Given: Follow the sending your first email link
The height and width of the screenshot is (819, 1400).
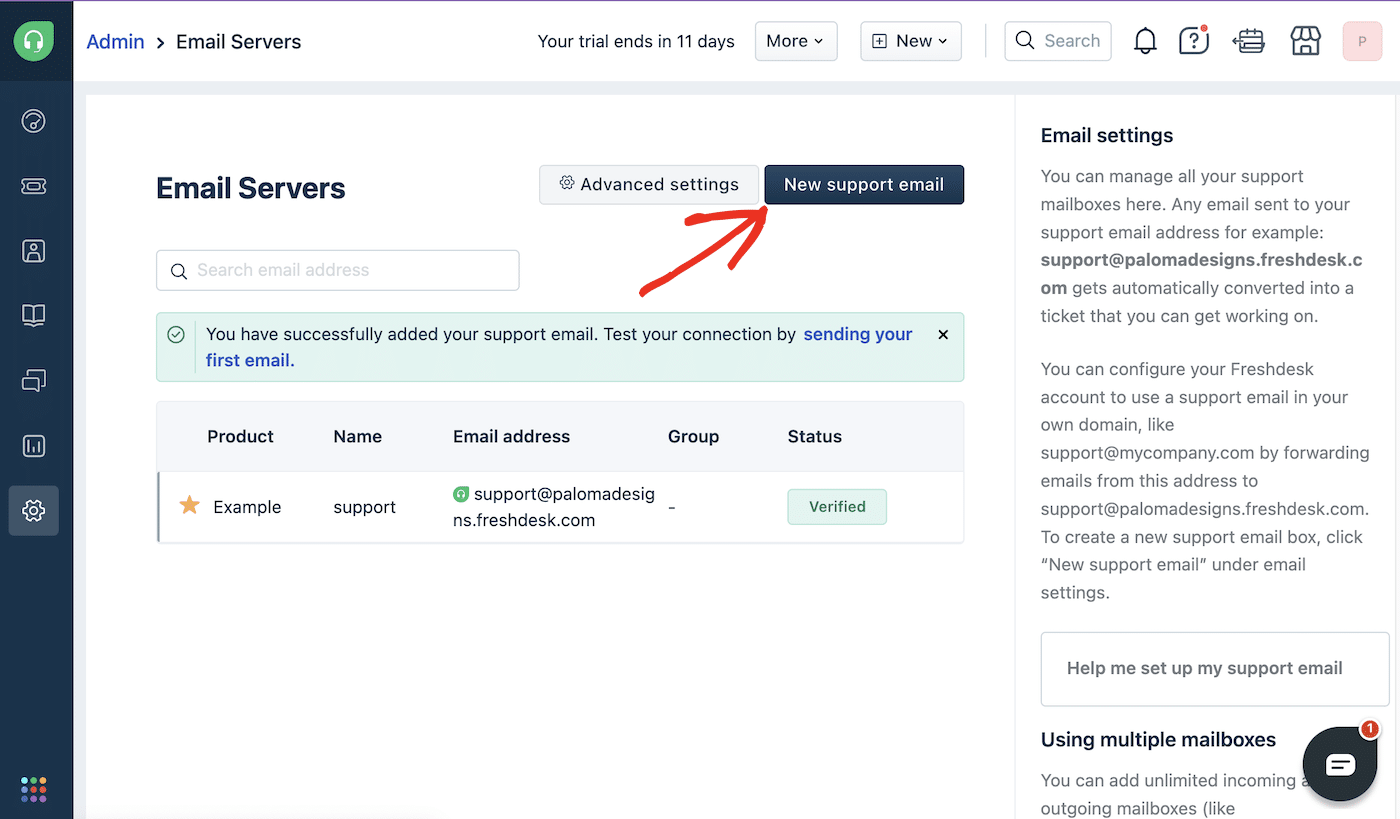Looking at the screenshot, I should (x=857, y=334).
